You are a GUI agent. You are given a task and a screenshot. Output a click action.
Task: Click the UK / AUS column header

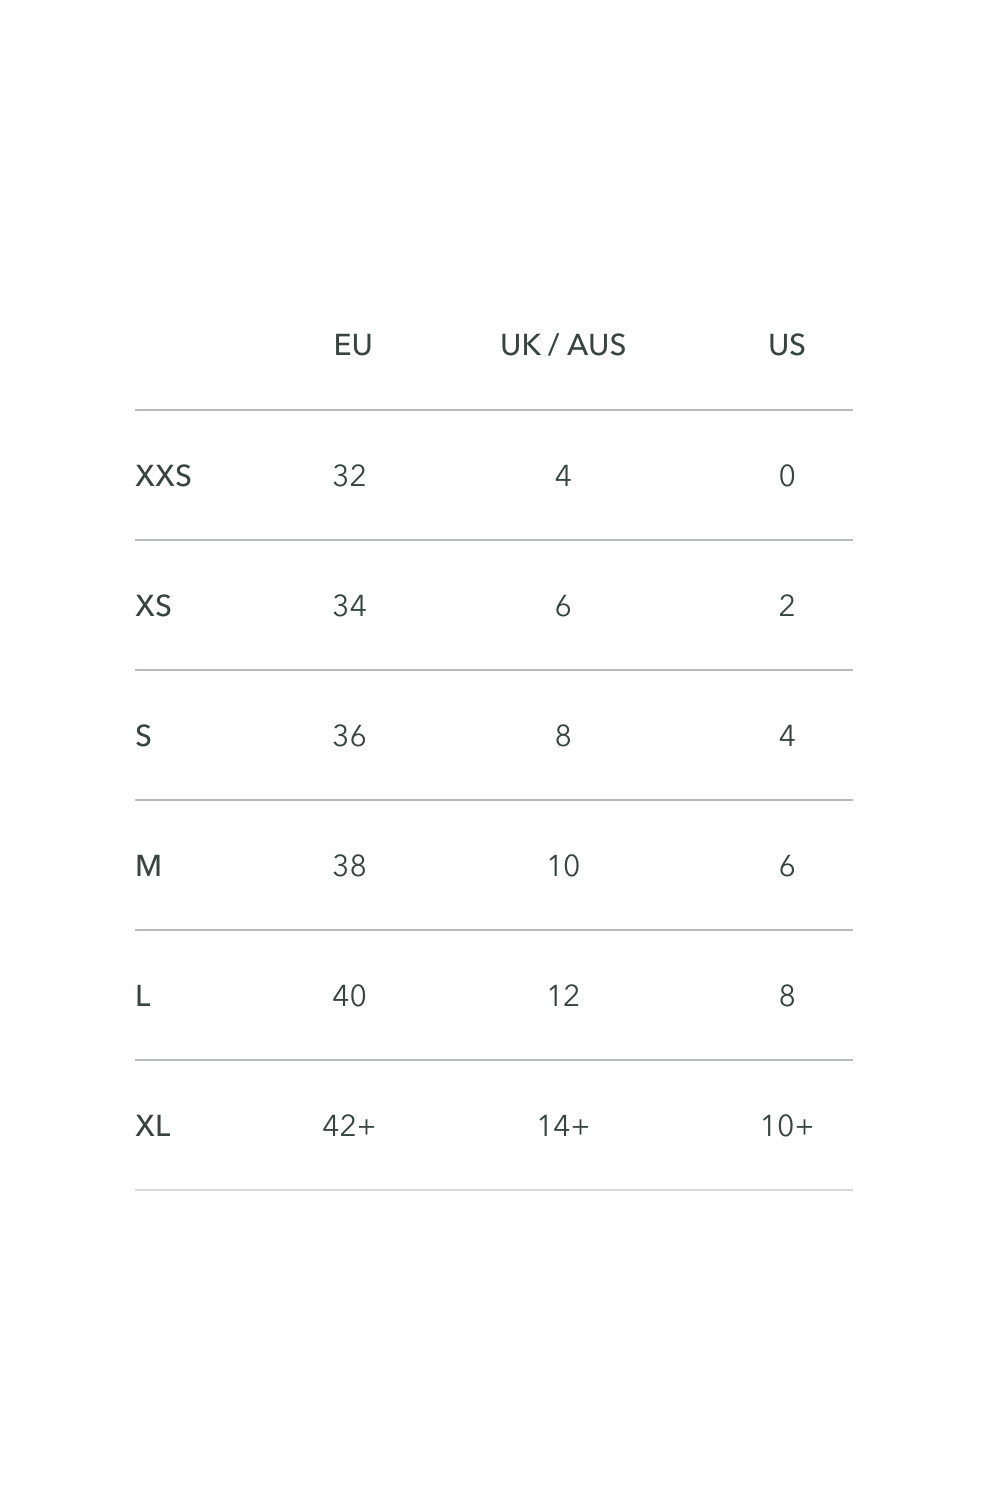pos(563,345)
